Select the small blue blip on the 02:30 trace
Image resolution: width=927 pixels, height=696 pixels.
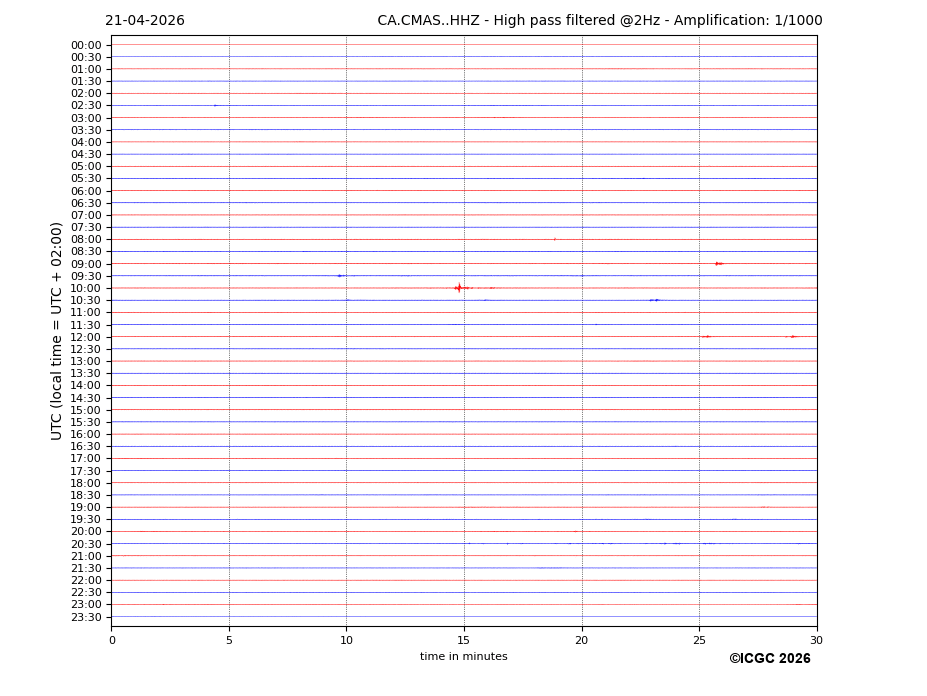pos(214,106)
